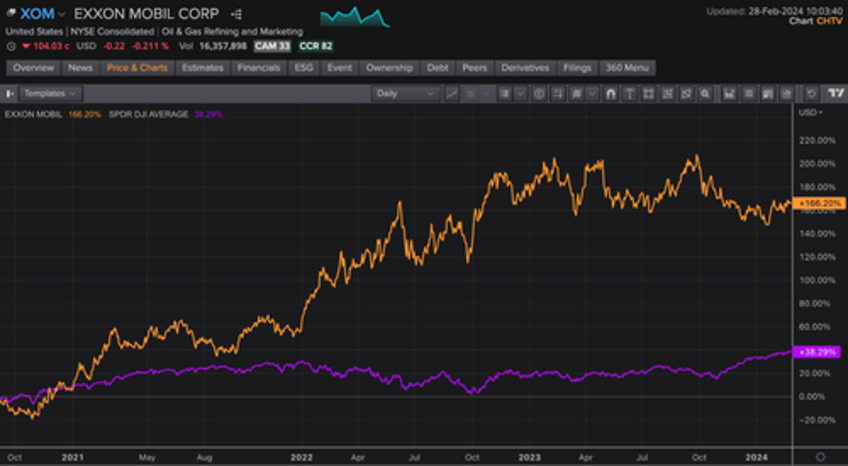Click the blue XOM ticker symbol
The image size is (848, 466).
pyautogui.click(x=37, y=14)
